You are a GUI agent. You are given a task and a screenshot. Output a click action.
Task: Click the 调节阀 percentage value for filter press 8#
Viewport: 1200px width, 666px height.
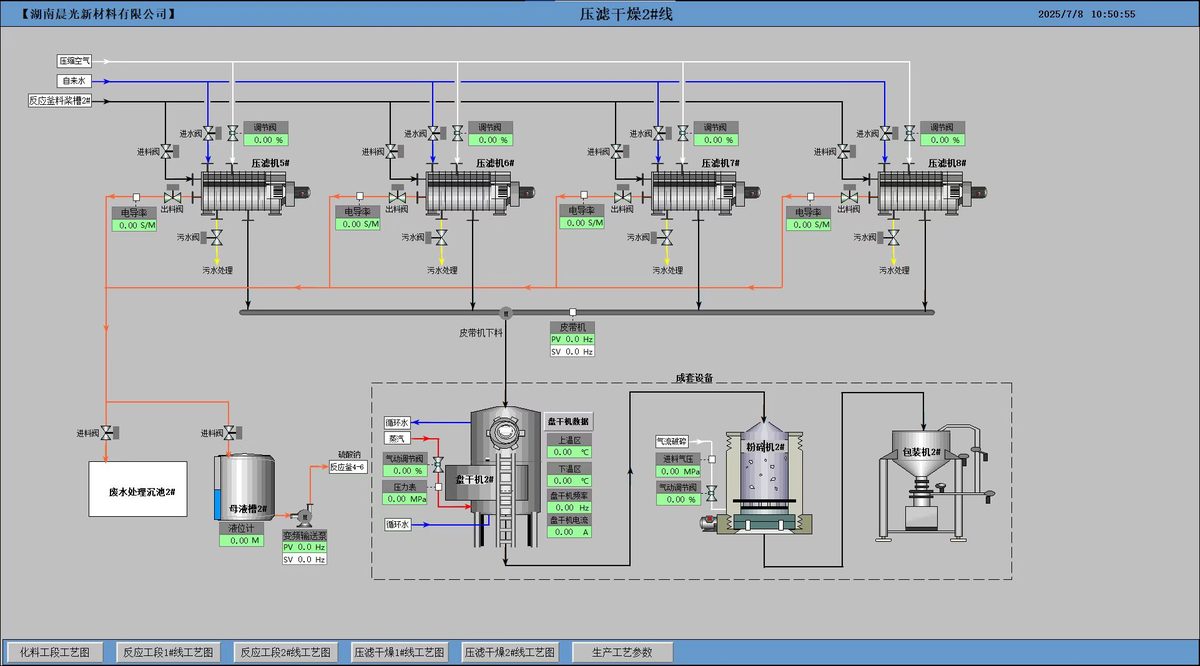[942, 140]
